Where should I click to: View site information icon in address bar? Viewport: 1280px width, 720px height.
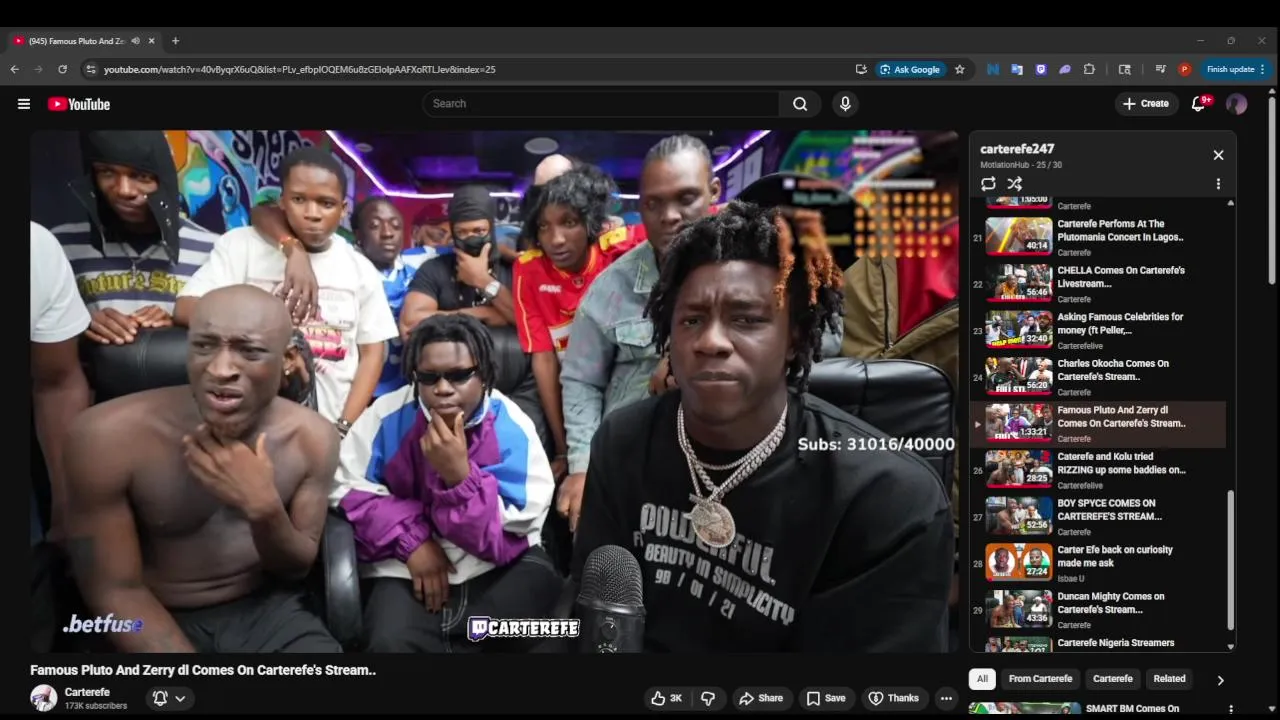tap(91, 69)
